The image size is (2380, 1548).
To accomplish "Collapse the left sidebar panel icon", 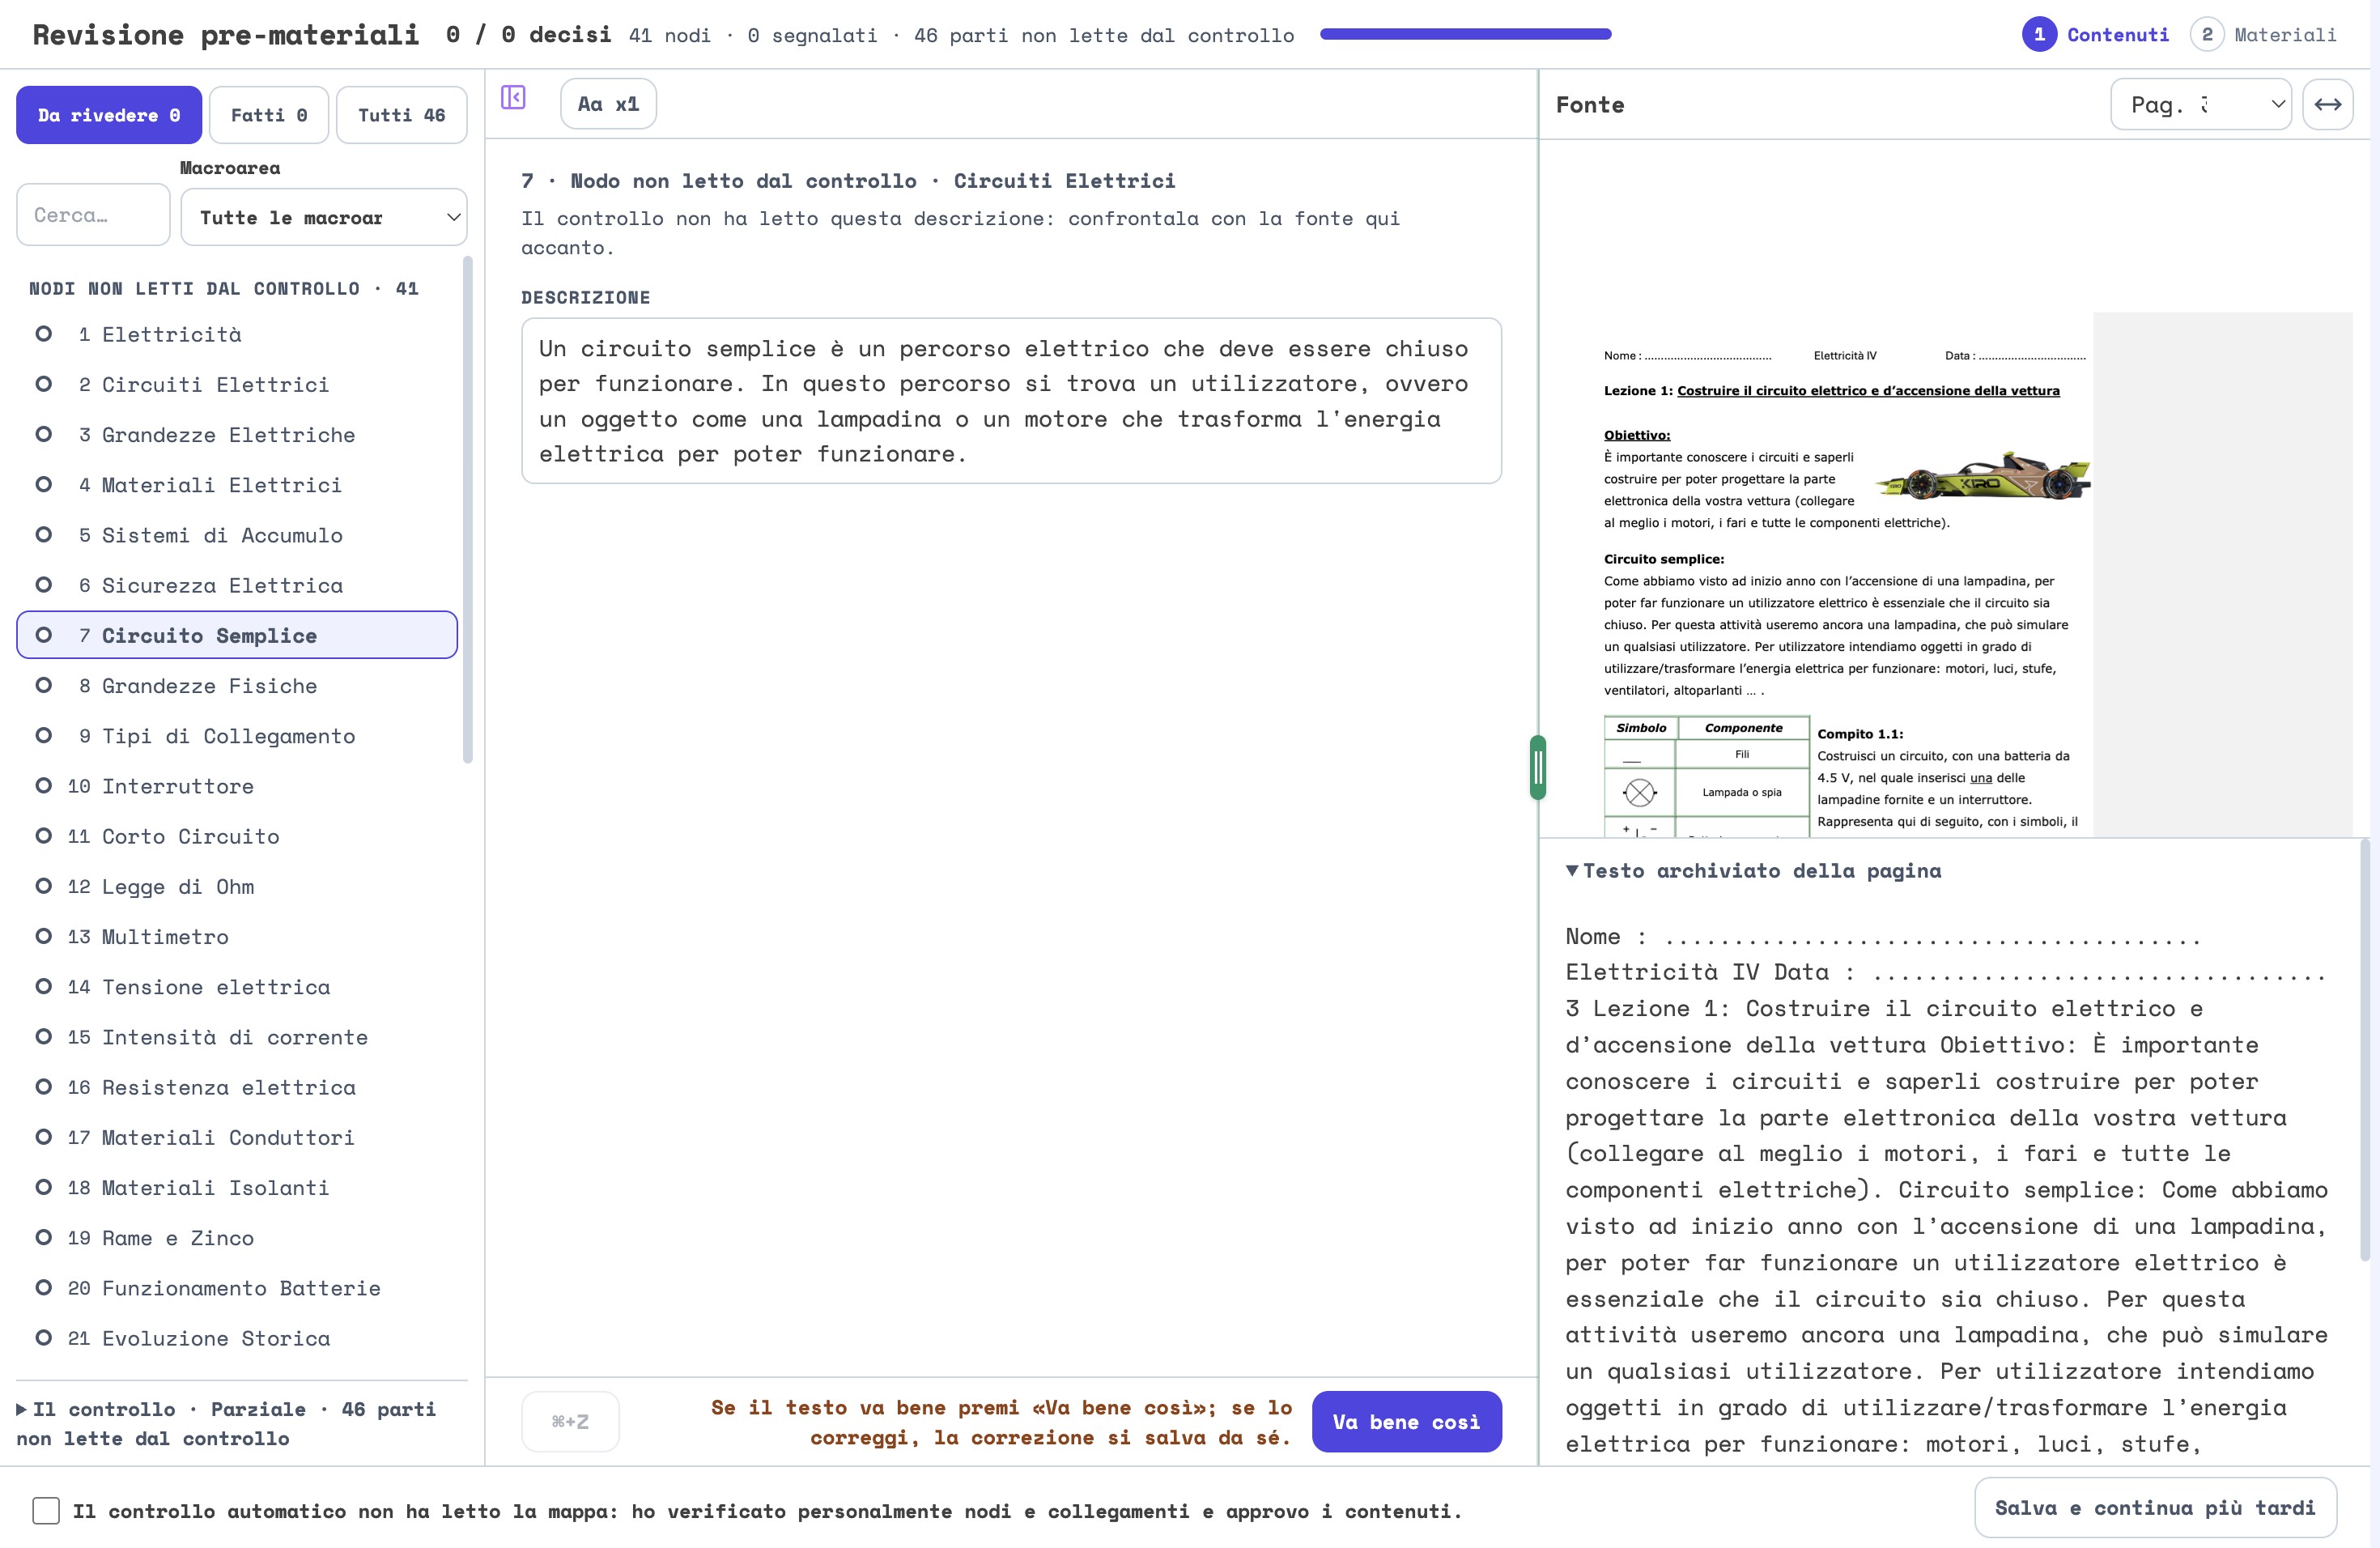I will tap(513, 97).
